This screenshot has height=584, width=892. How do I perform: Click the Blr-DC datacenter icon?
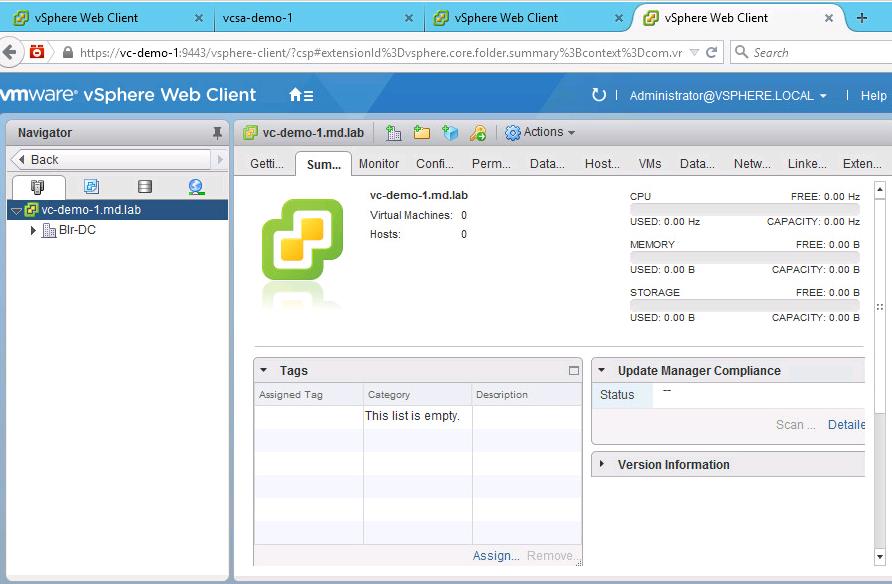49,230
